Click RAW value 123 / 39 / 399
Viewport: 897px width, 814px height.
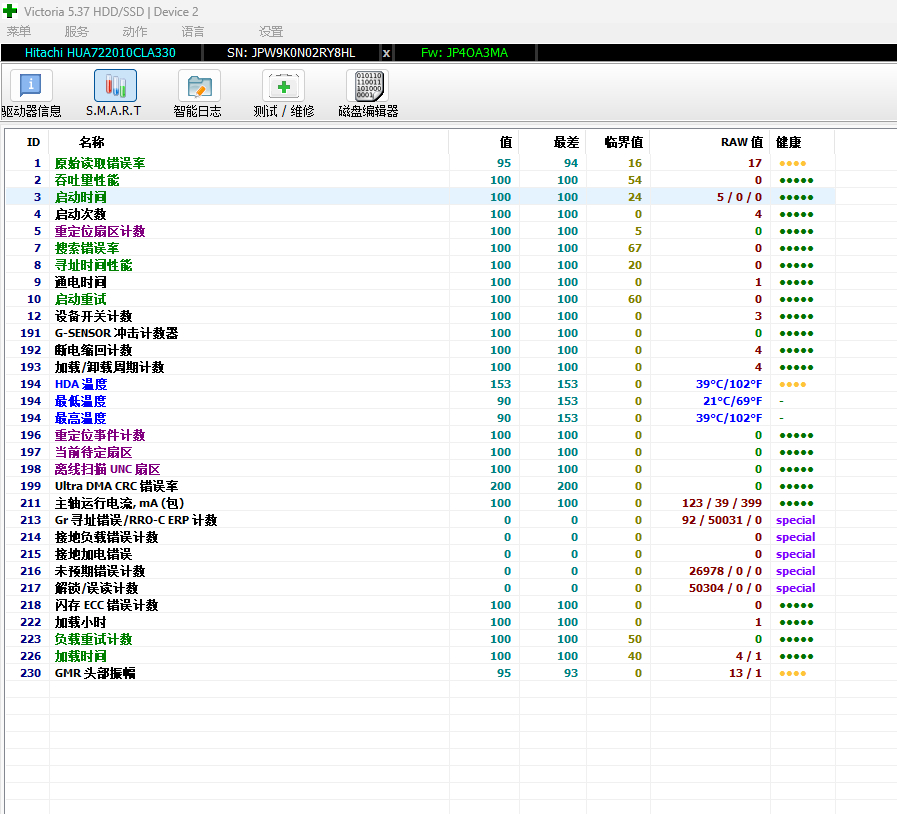(721, 503)
